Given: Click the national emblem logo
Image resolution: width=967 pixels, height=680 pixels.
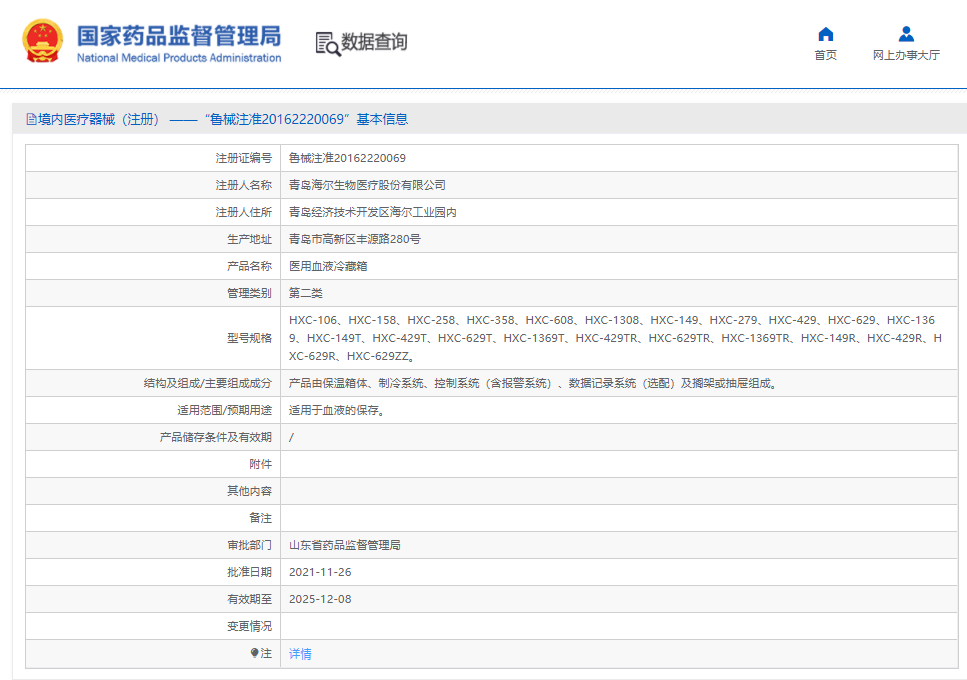Looking at the screenshot, I should coord(43,42).
